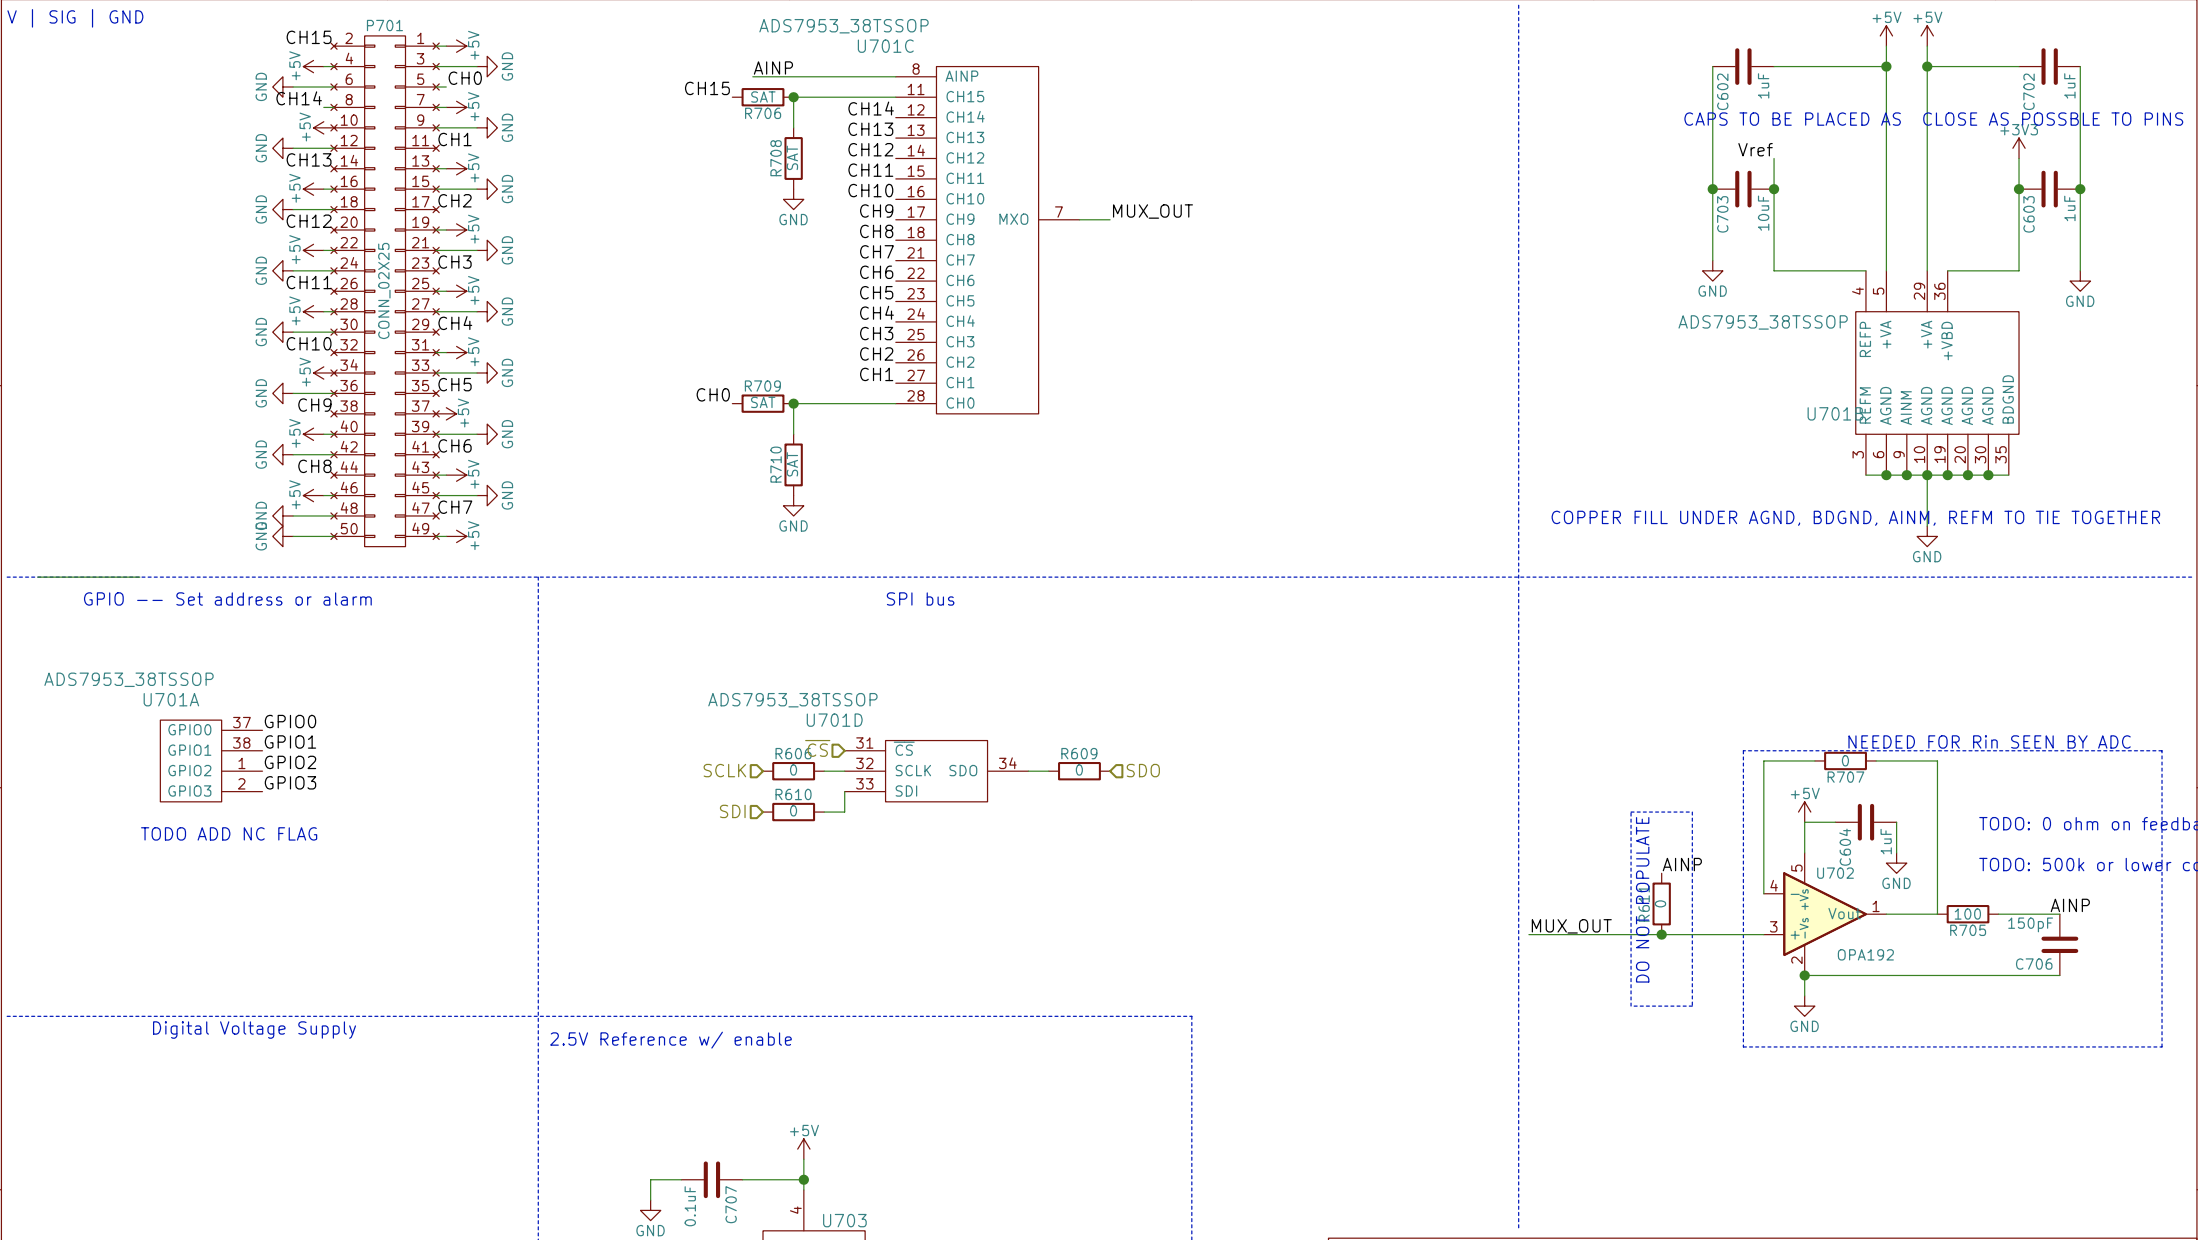Viewport: 2198px width, 1240px height.
Task: Click the 'TODO: 500k or lower' note
Action: (2087, 865)
